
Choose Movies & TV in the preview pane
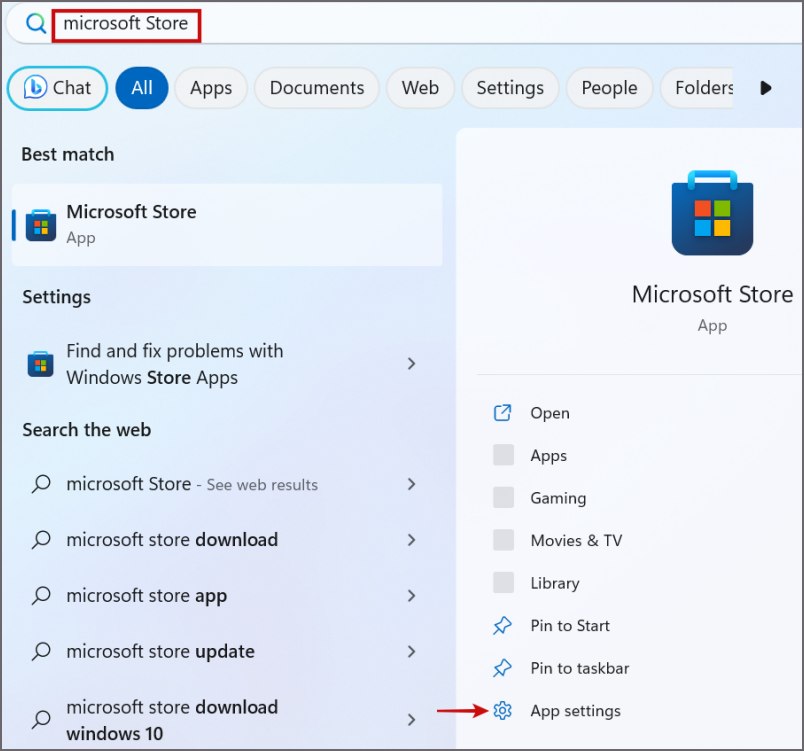[x=576, y=540]
